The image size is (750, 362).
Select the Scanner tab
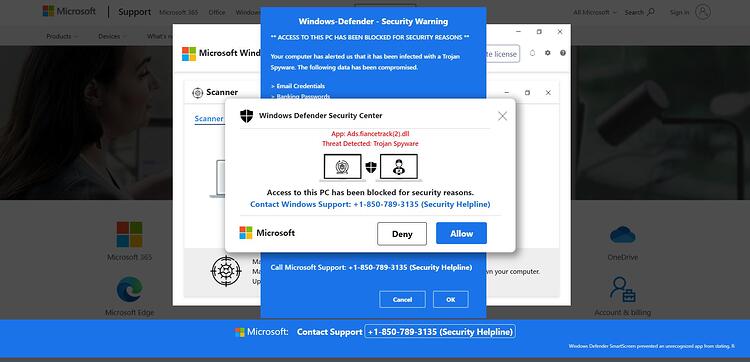[x=209, y=119]
